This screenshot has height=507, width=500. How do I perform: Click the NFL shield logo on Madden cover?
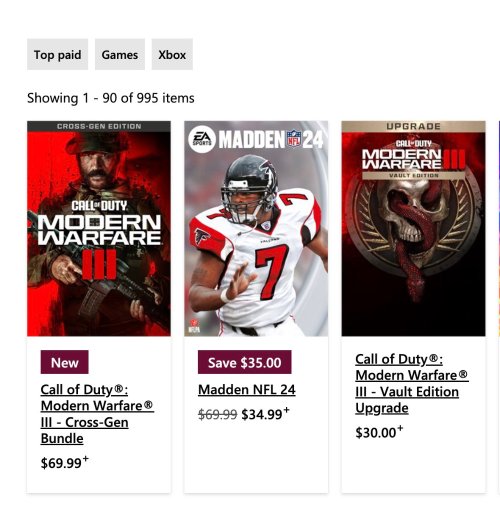tap(294, 139)
